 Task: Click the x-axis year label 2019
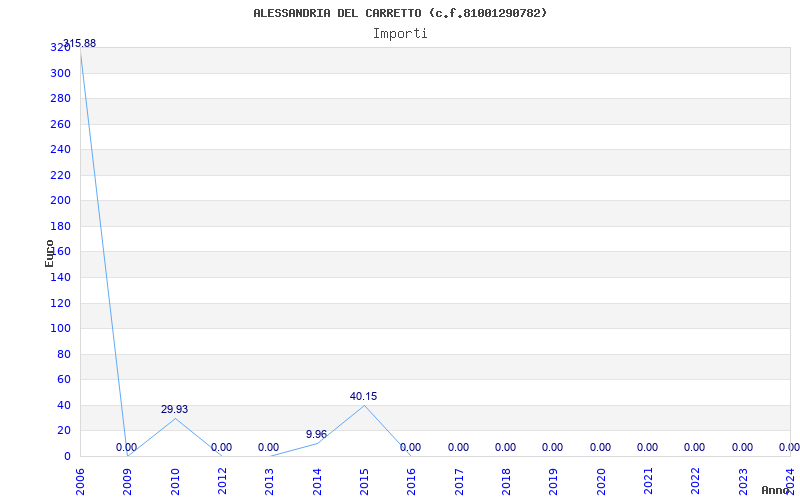[554, 481]
